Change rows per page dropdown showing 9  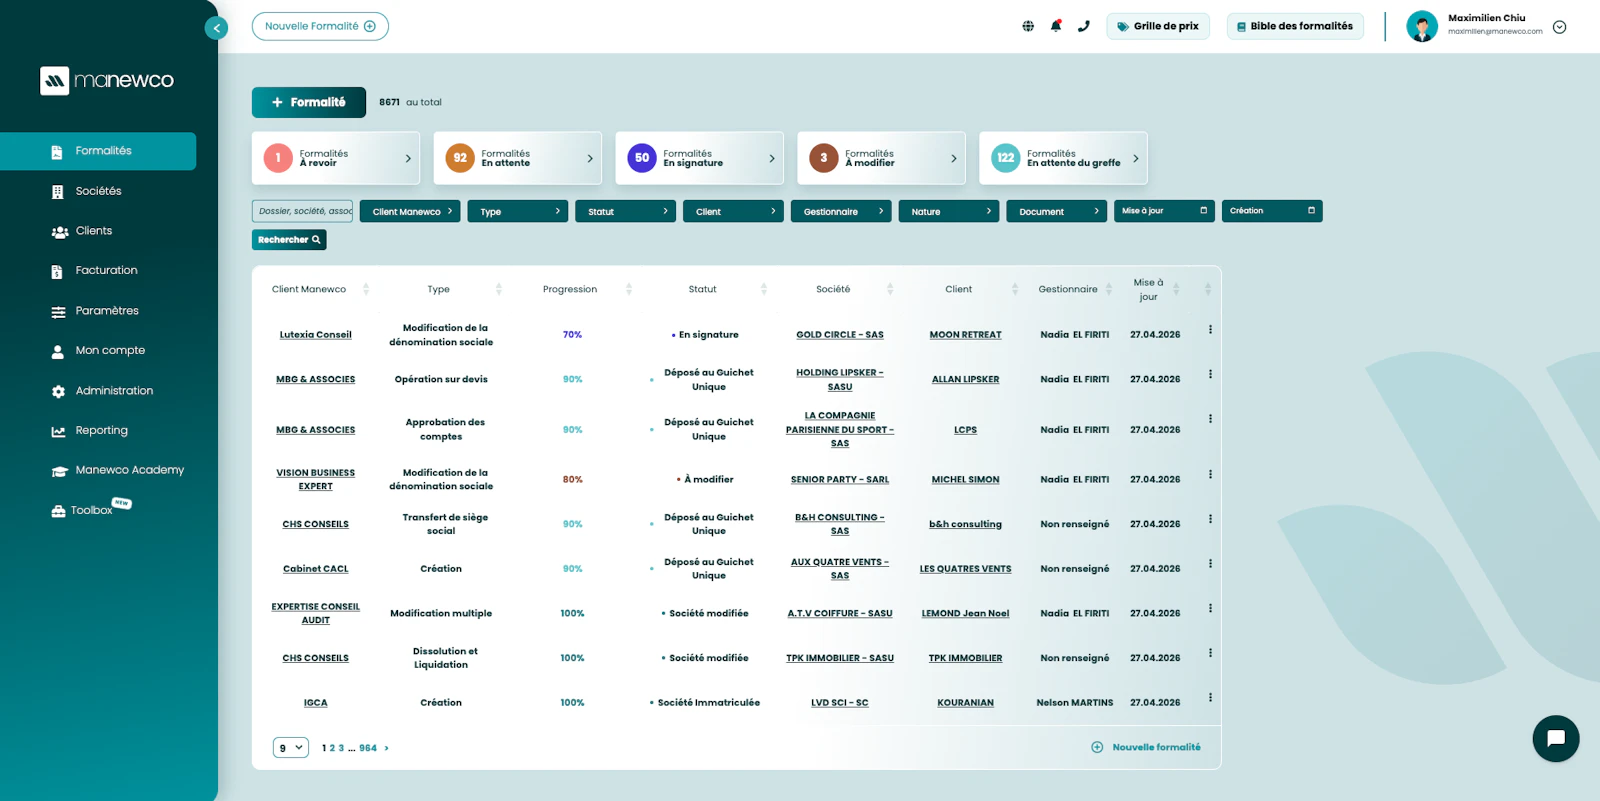[x=291, y=748]
